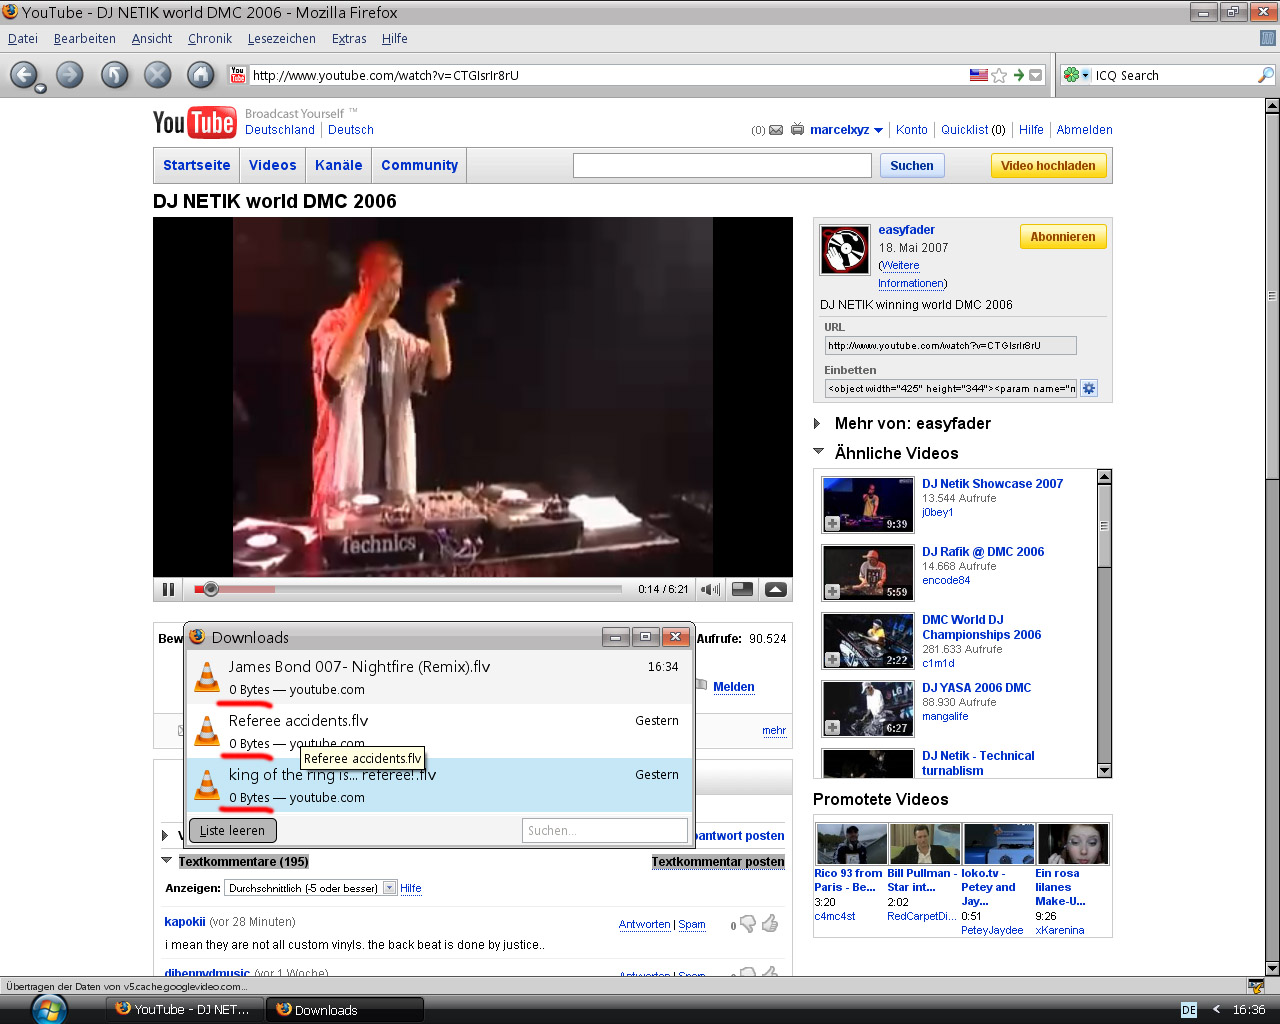Open the marcelxyz account dropdown
The image size is (1280, 1024).
(x=878, y=130)
